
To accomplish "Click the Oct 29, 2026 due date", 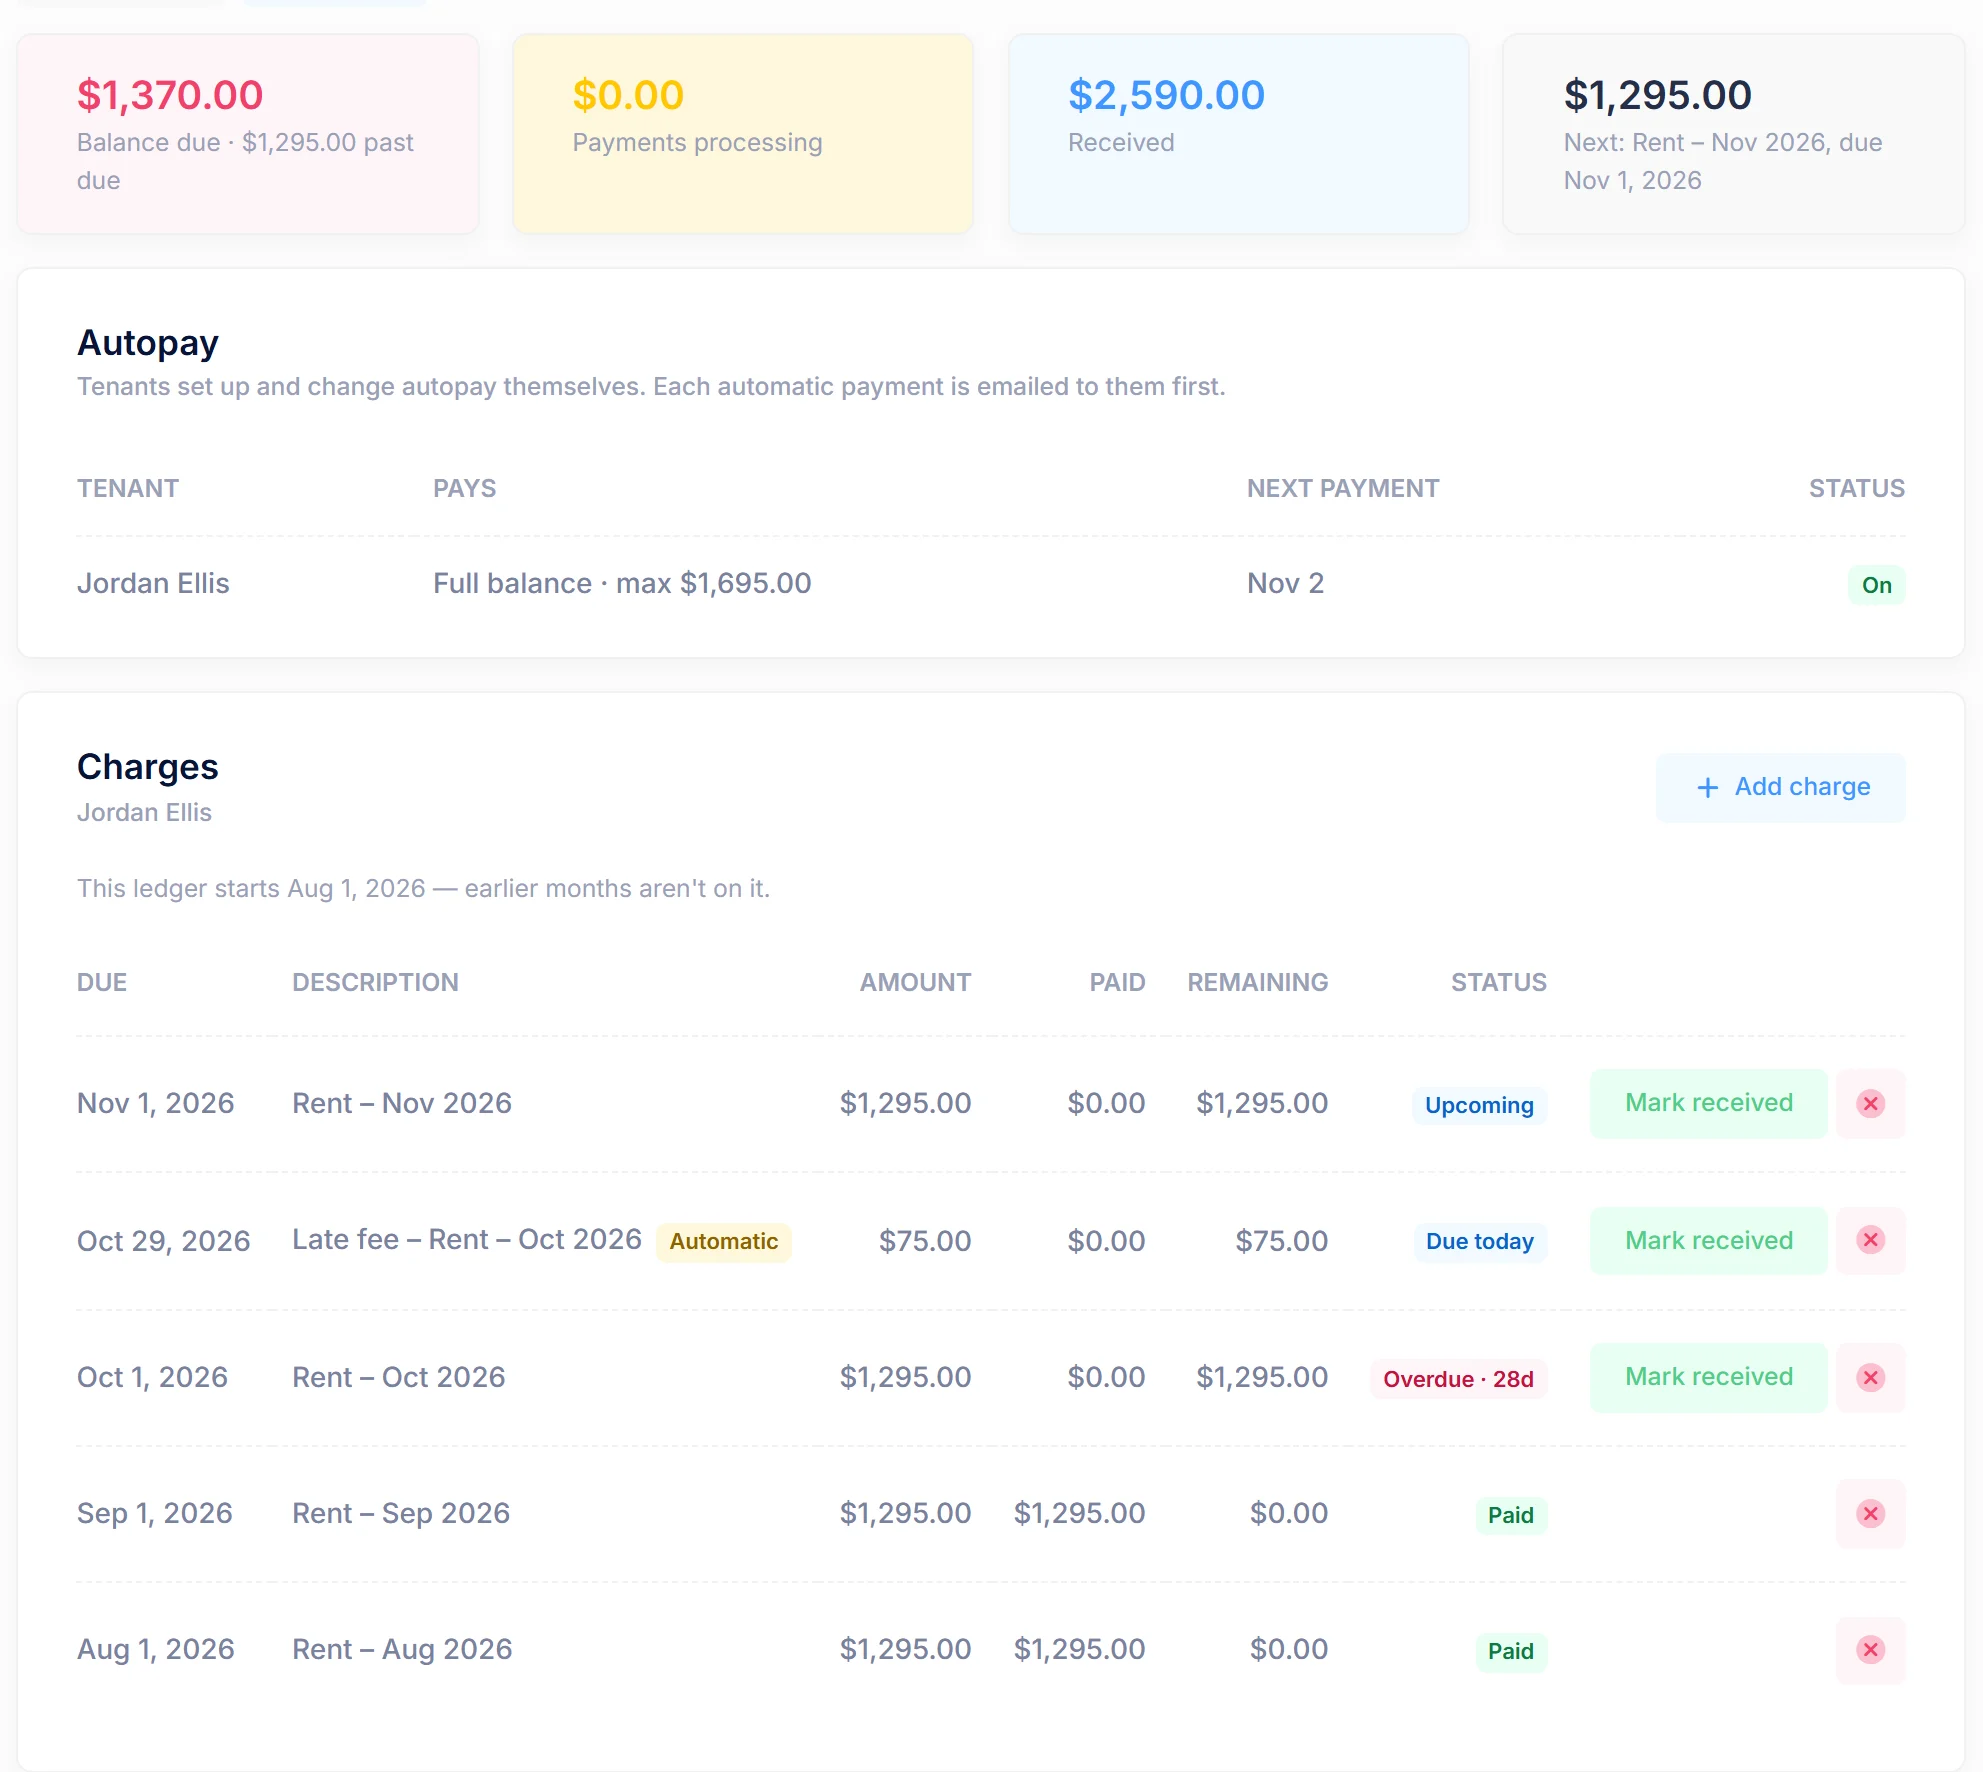I will [164, 1241].
